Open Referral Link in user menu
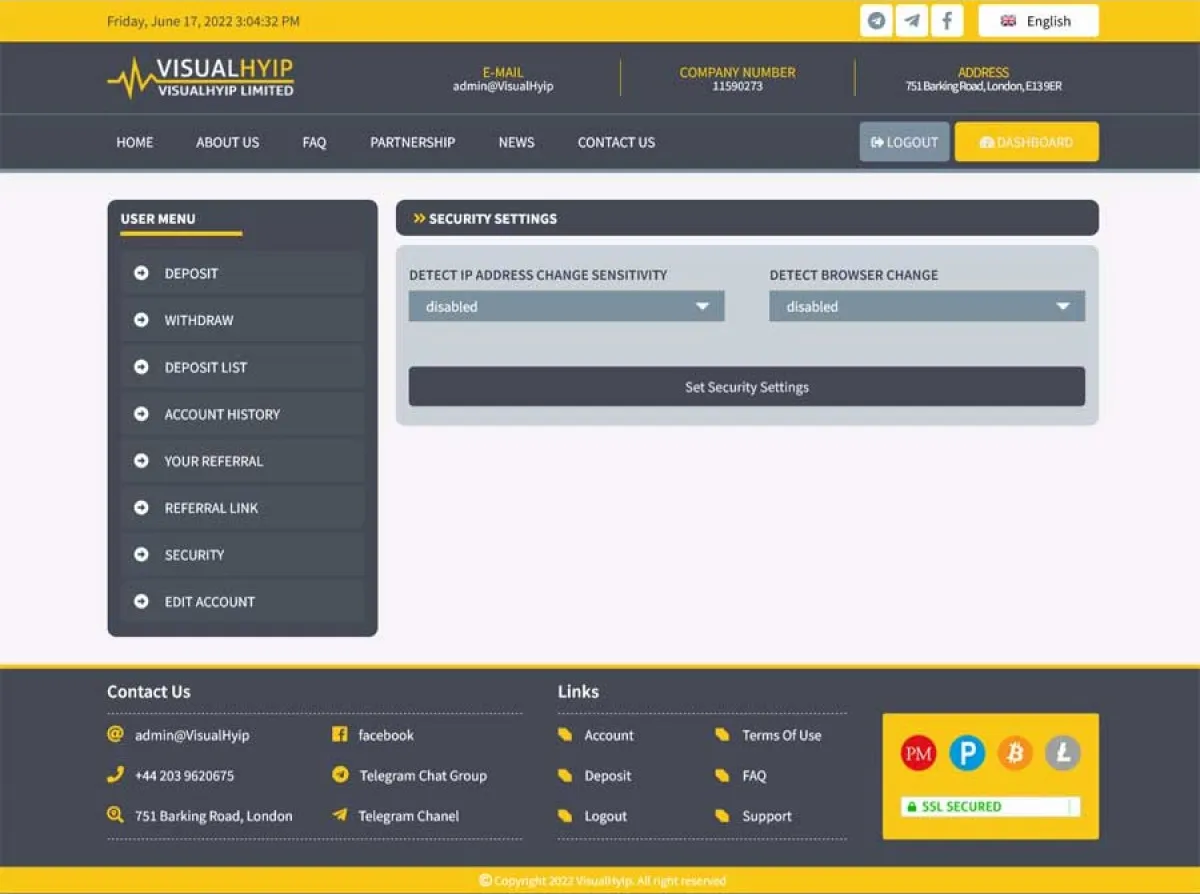Image resolution: width=1200 pixels, height=894 pixels. click(x=243, y=508)
